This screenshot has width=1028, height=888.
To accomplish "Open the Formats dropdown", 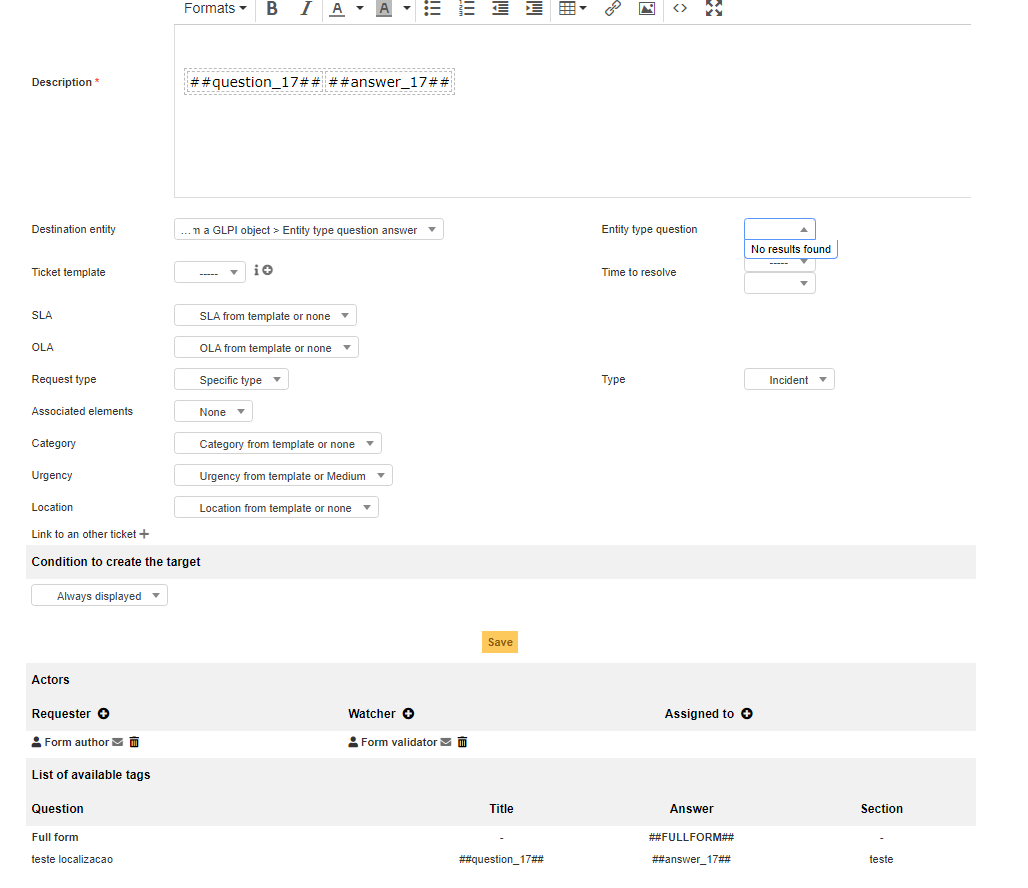I will [x=214, y=9].
